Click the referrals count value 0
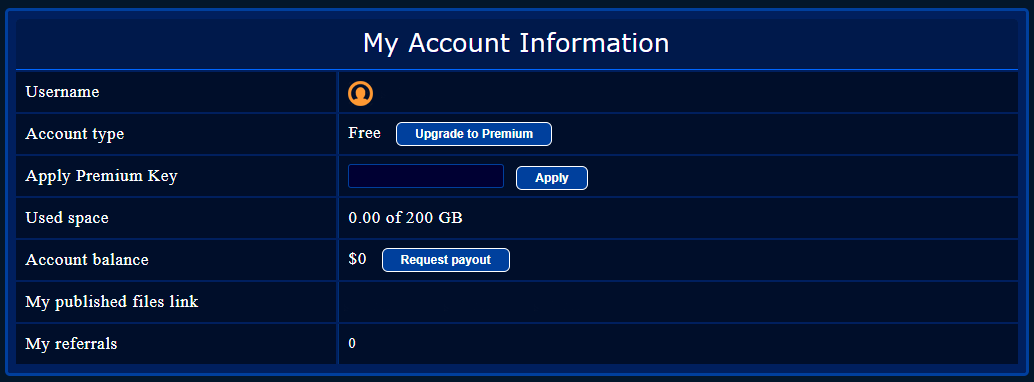The image size is (1034, 382). click(x=352, y=344)
